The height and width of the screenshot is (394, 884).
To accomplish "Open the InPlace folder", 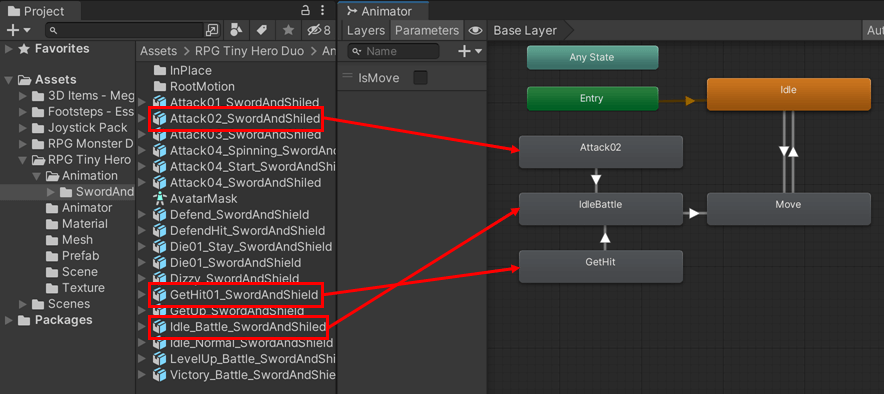I will tap(183, 70).
